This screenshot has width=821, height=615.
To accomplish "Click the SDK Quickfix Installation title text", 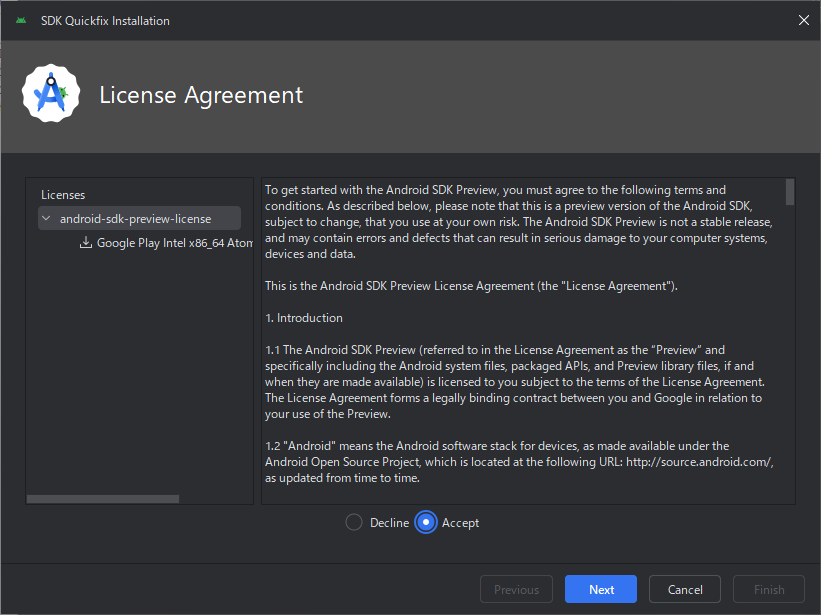I will click(x=105, y=21).
